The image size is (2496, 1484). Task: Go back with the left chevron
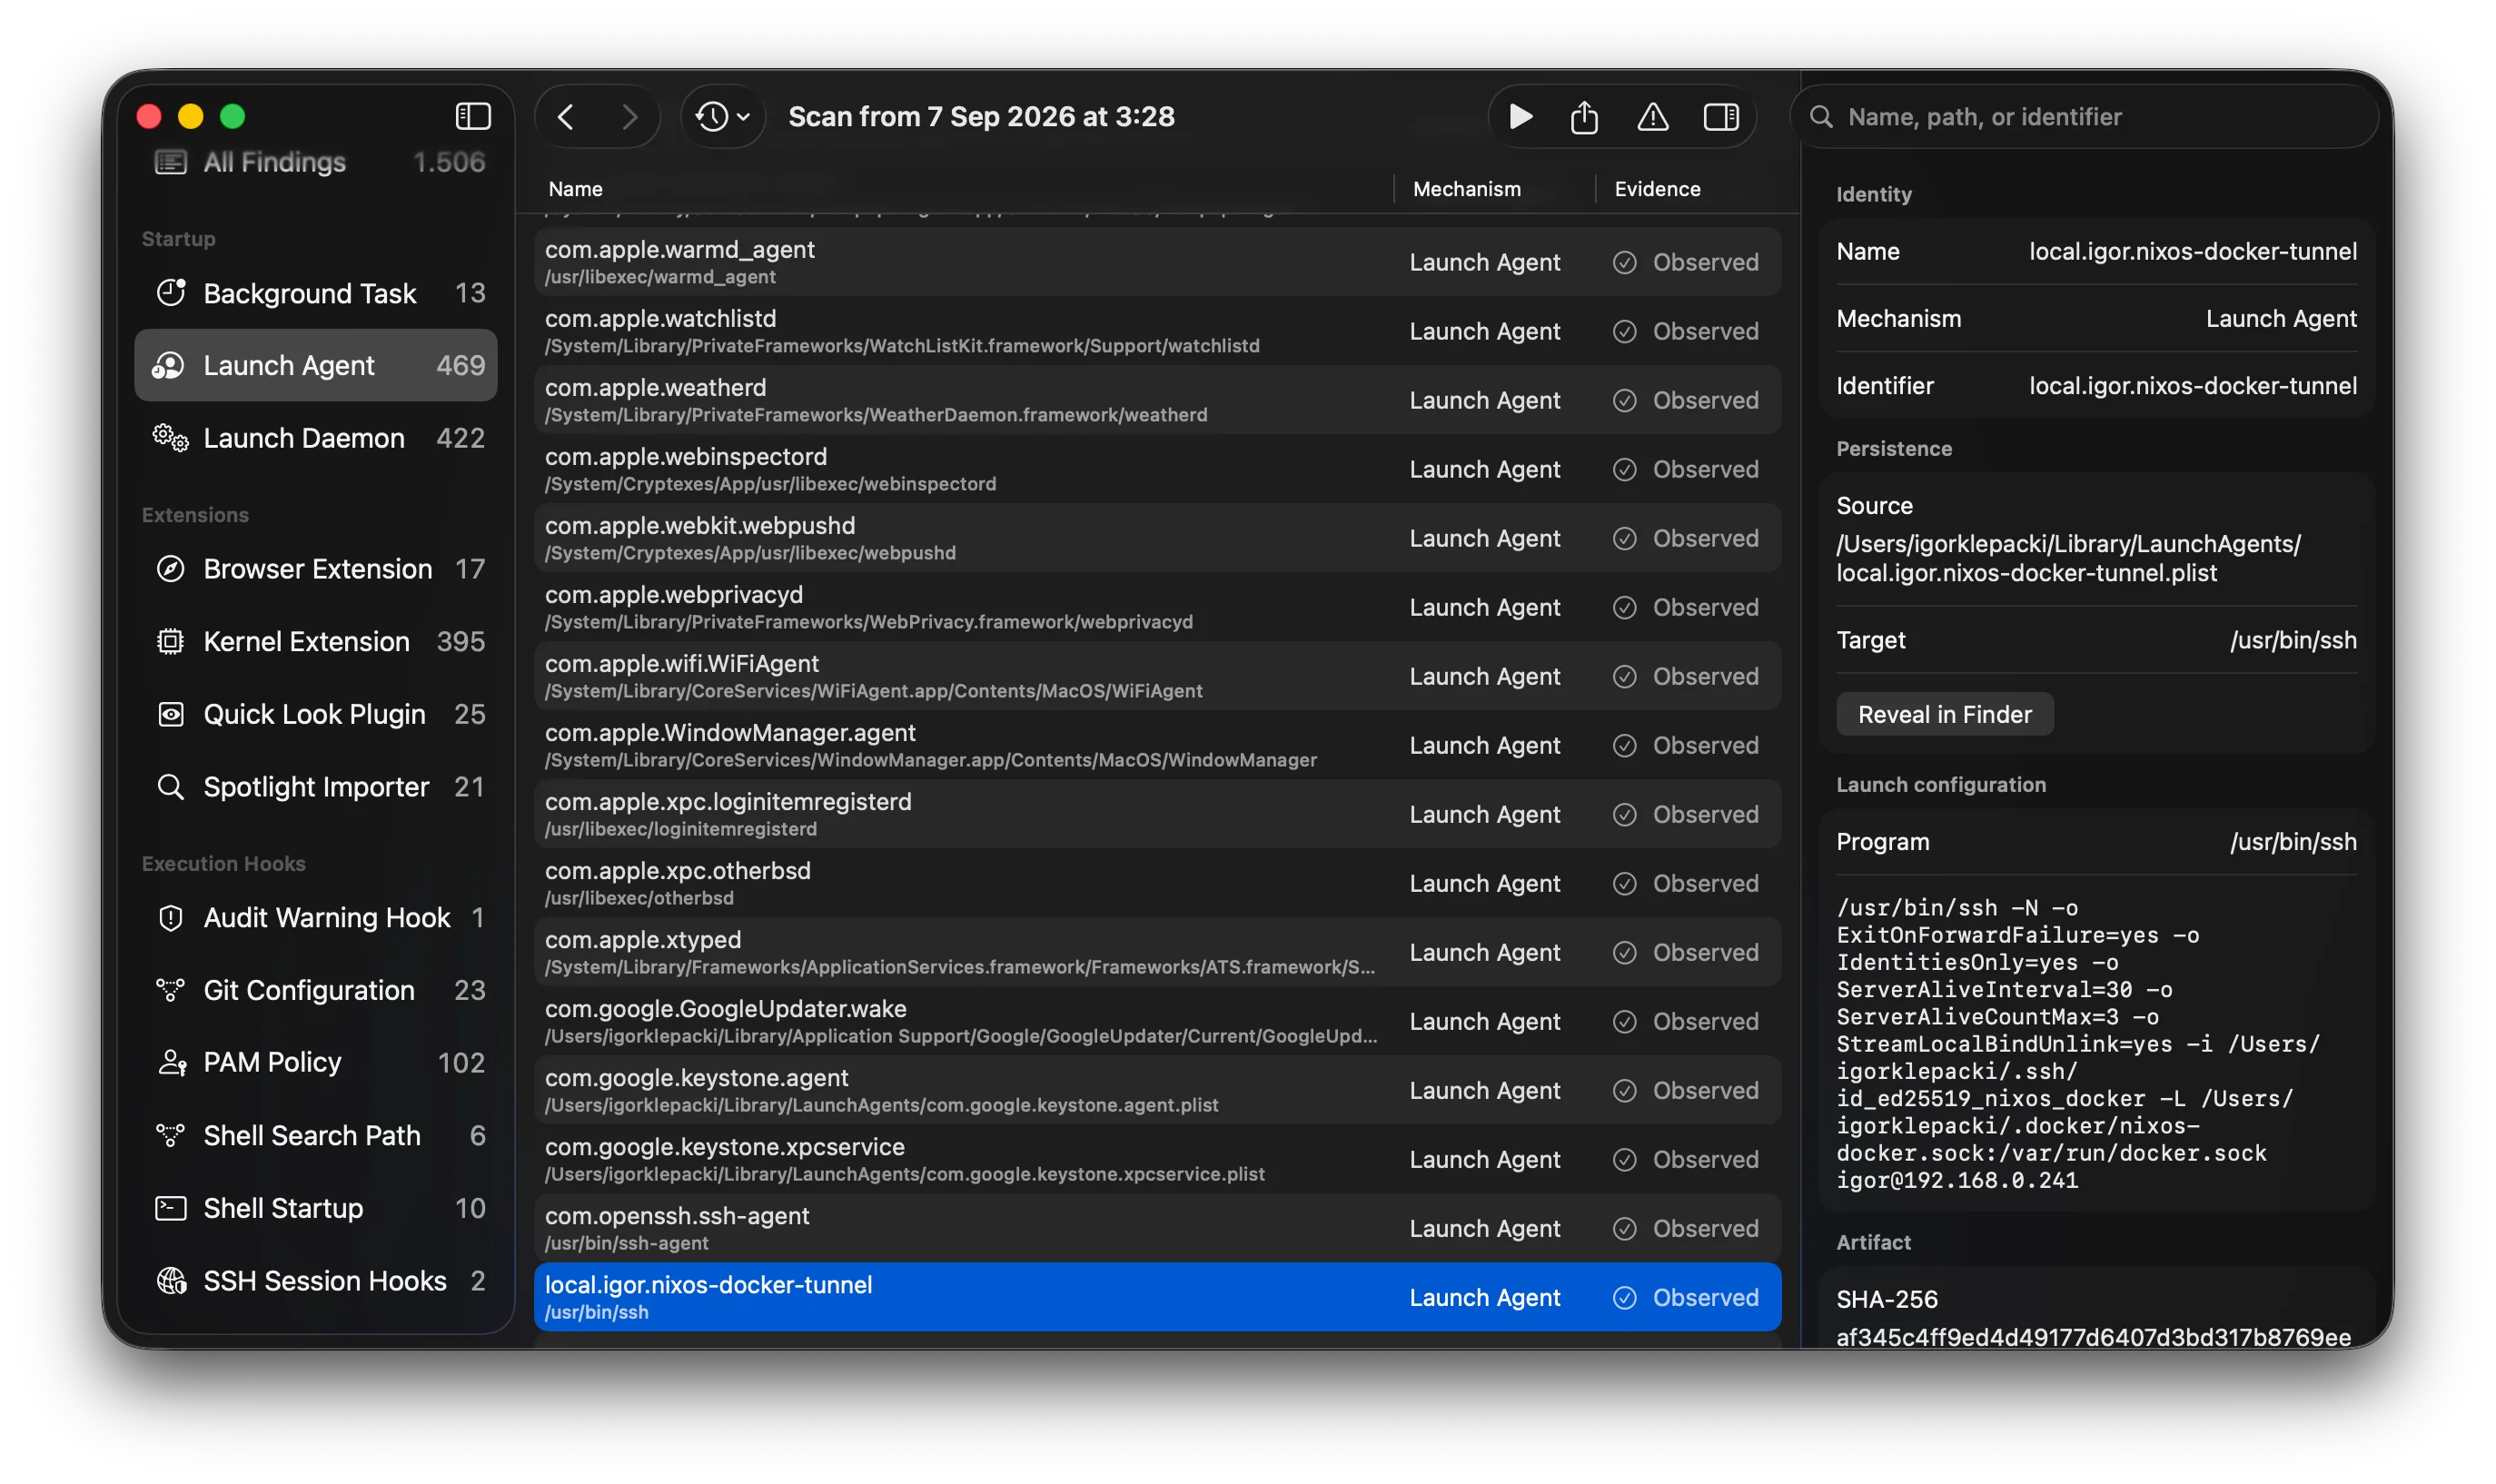coord(566,117)
